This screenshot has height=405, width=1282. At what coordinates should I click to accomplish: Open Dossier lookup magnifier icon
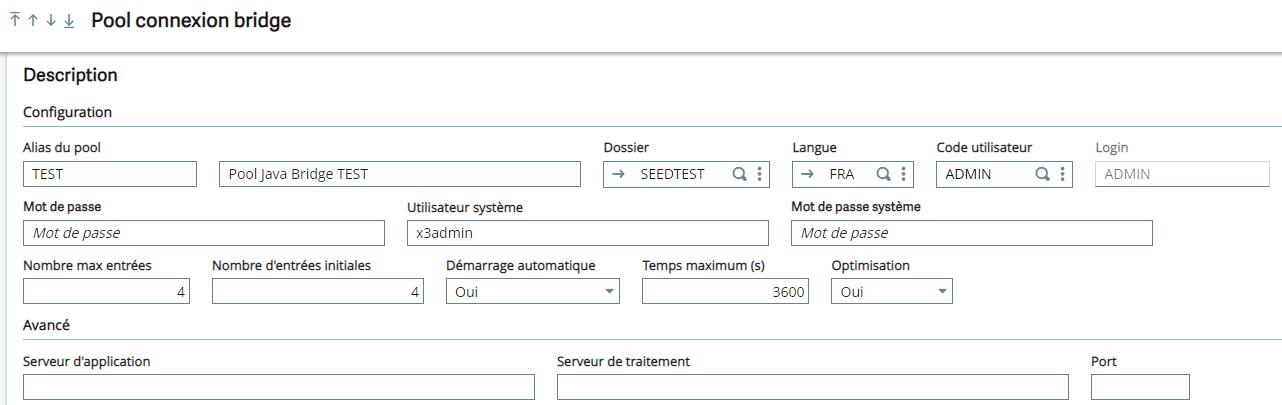pos(740,174)
